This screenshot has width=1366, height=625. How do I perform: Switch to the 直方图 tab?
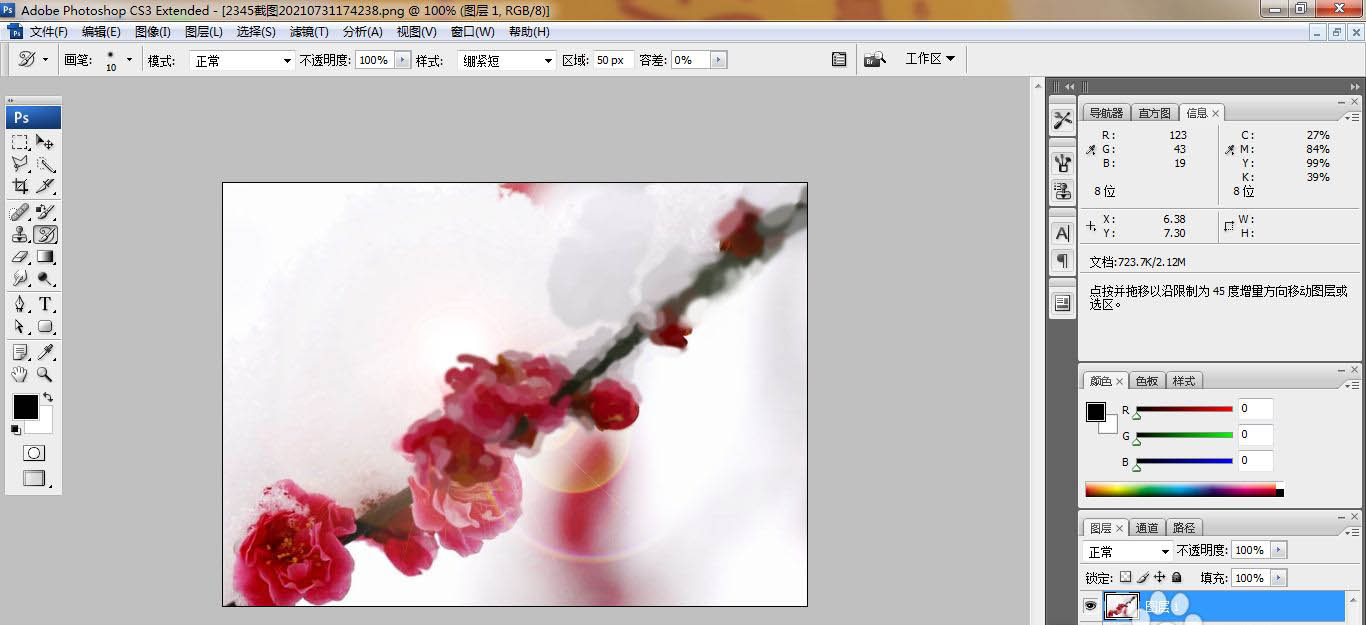1155,113
